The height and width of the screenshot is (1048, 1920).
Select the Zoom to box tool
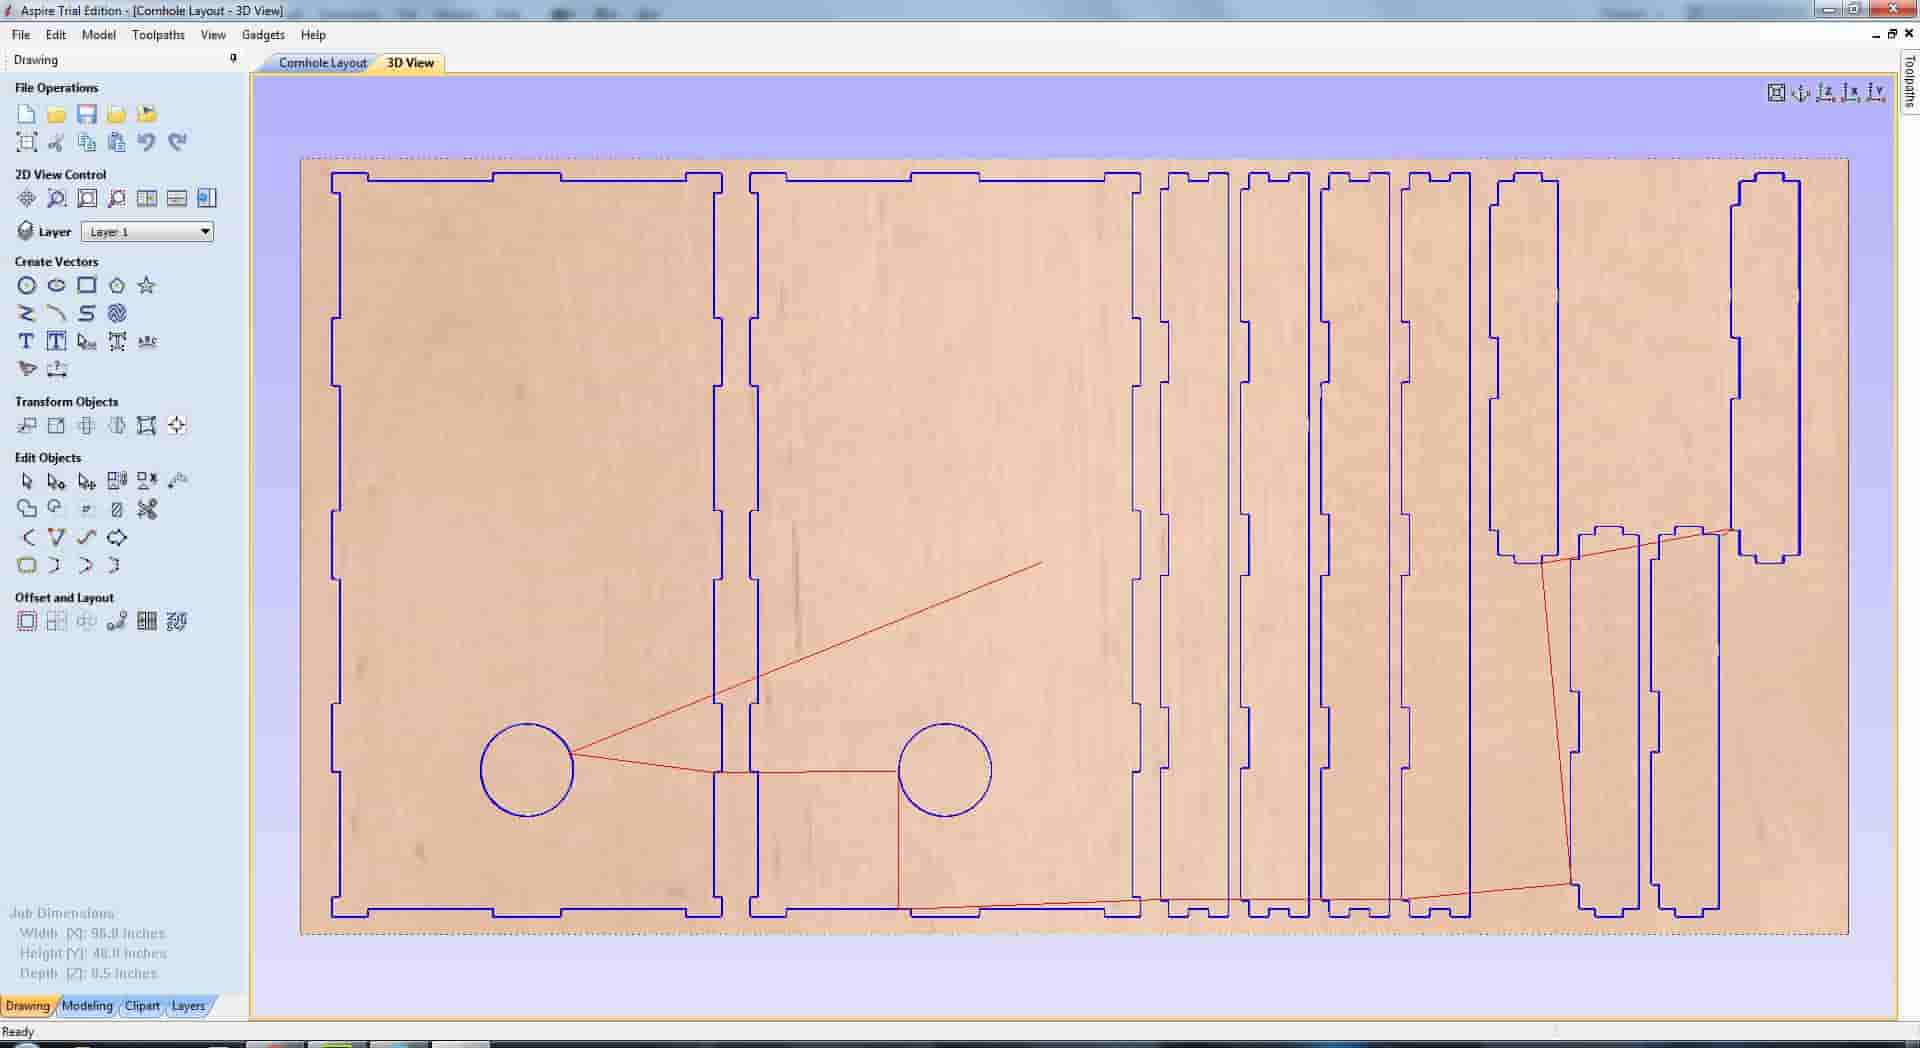point(57,198)
